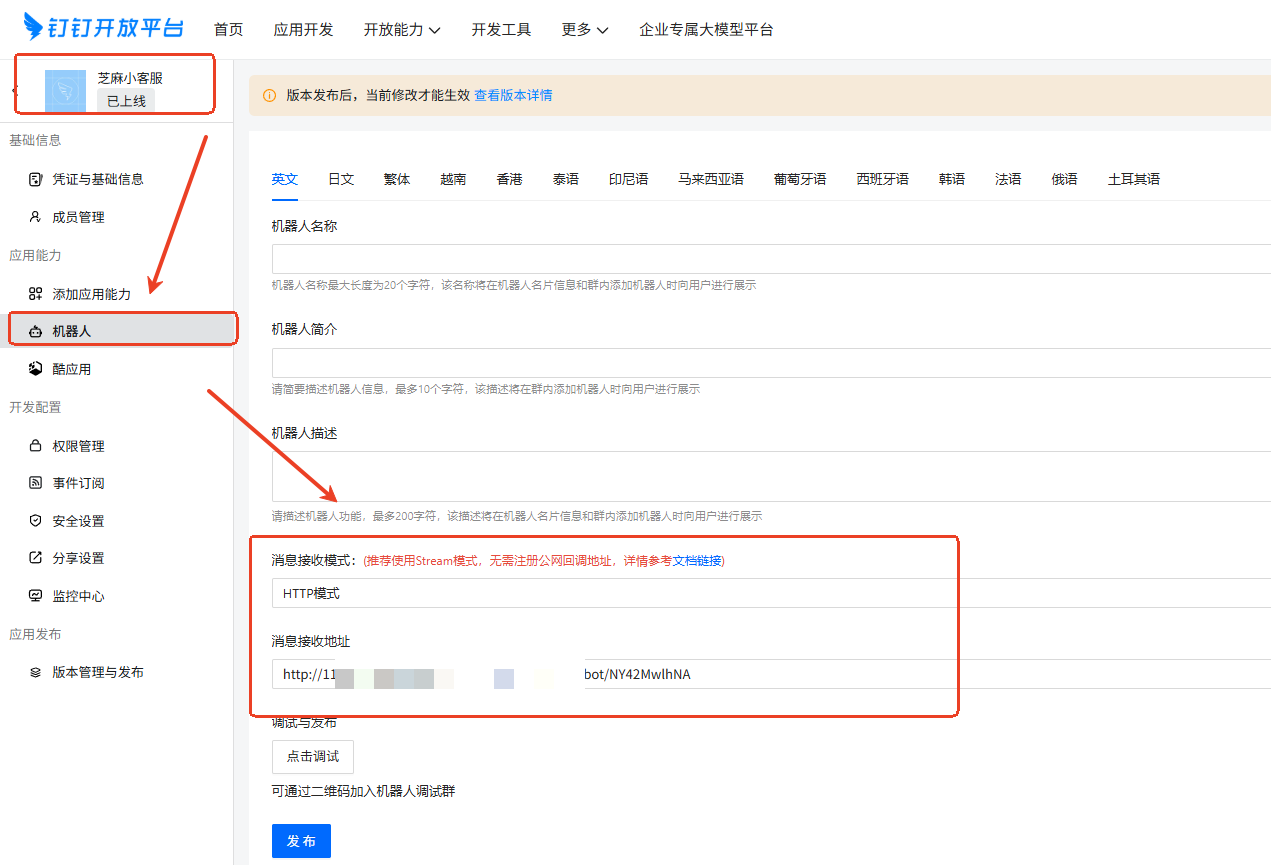This screenshot has width=1271, height=865.
Task: Click the 权限管理 lock icon
Action: 36,446
